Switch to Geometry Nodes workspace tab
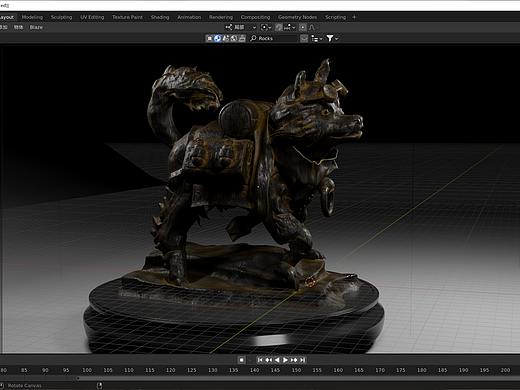 297,17
